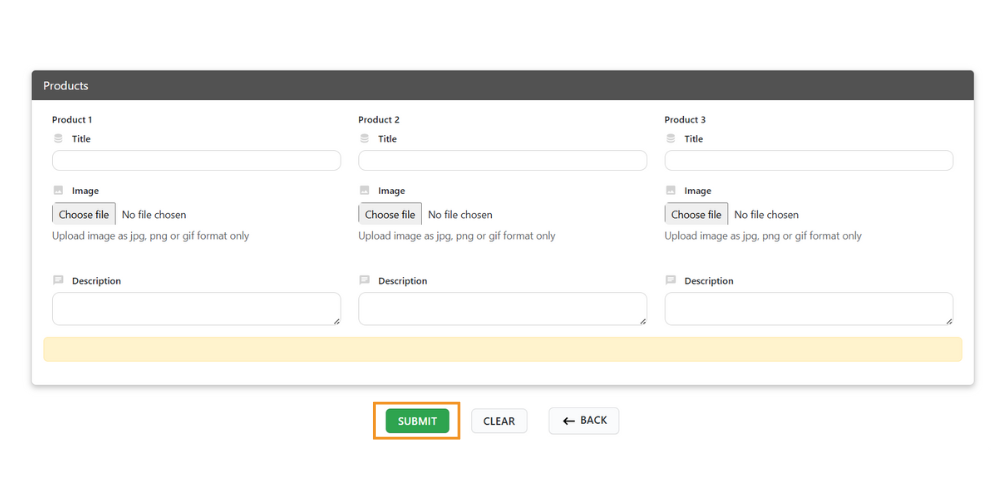The image size is (1000, 500).
Task: Click inside Product 3 Description textarea
Action: pos(808,309)
